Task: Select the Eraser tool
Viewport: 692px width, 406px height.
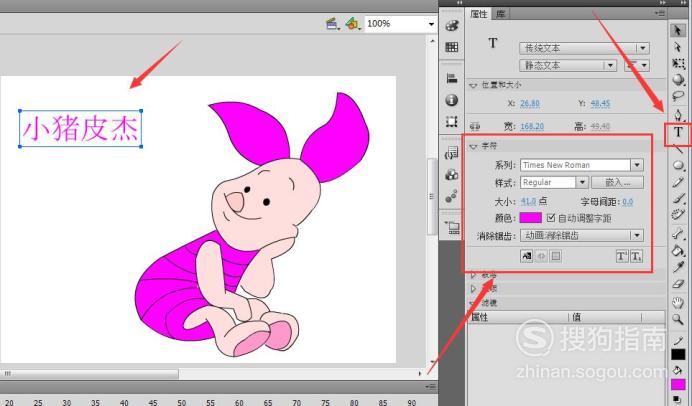Action: pos(678,284)
